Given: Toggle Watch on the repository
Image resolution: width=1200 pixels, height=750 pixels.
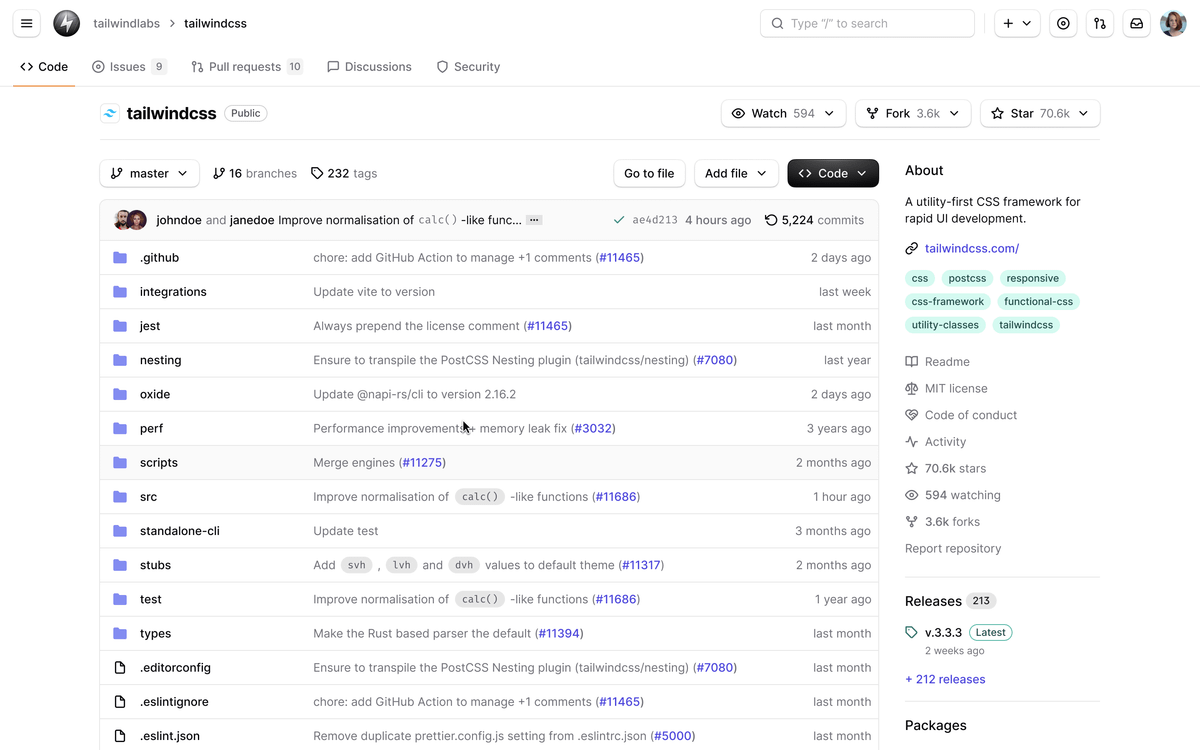Looking at the screenshot, I should tap(772, 114).
